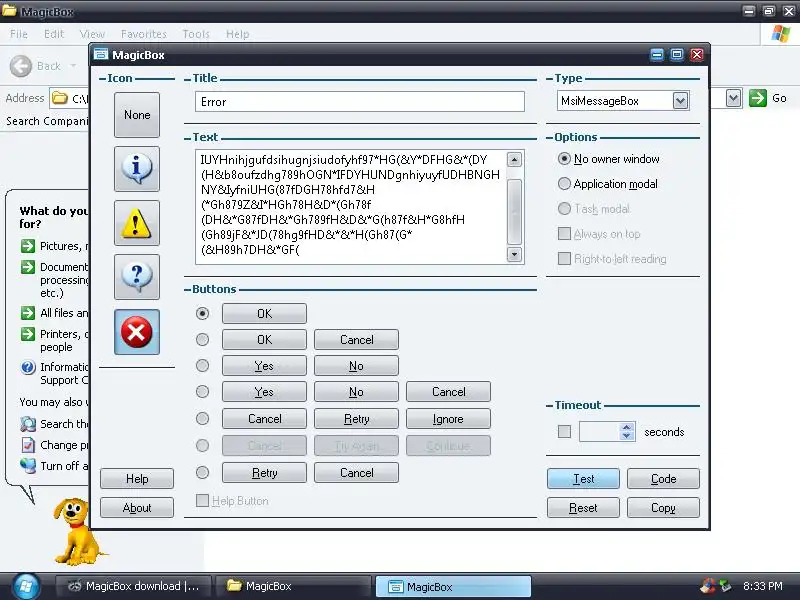Open the Tools menu in Explorer

click(196, 34)
